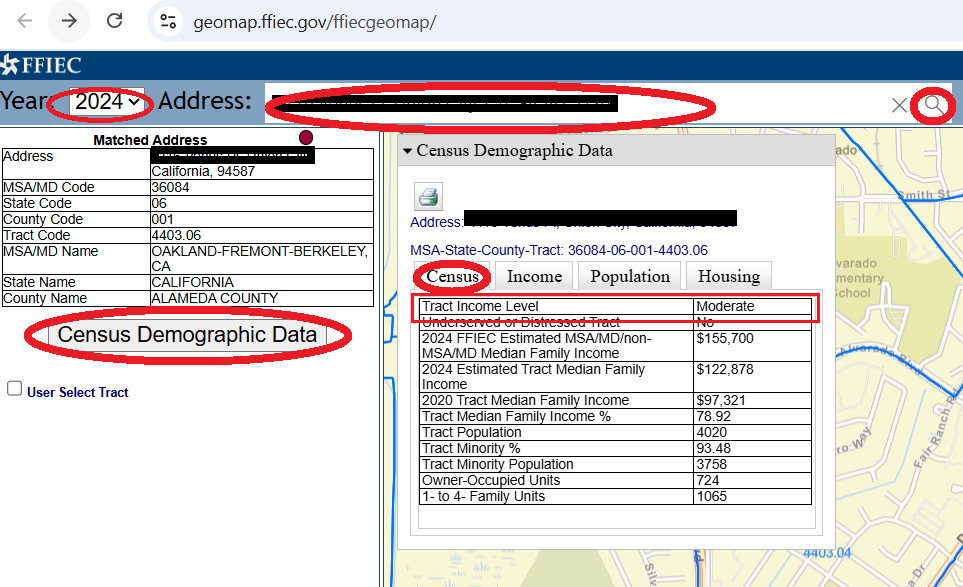View site information icon in address bar
Image resolution: width=963 pixels, height=587 pixels.
click(x=169, y=21)
